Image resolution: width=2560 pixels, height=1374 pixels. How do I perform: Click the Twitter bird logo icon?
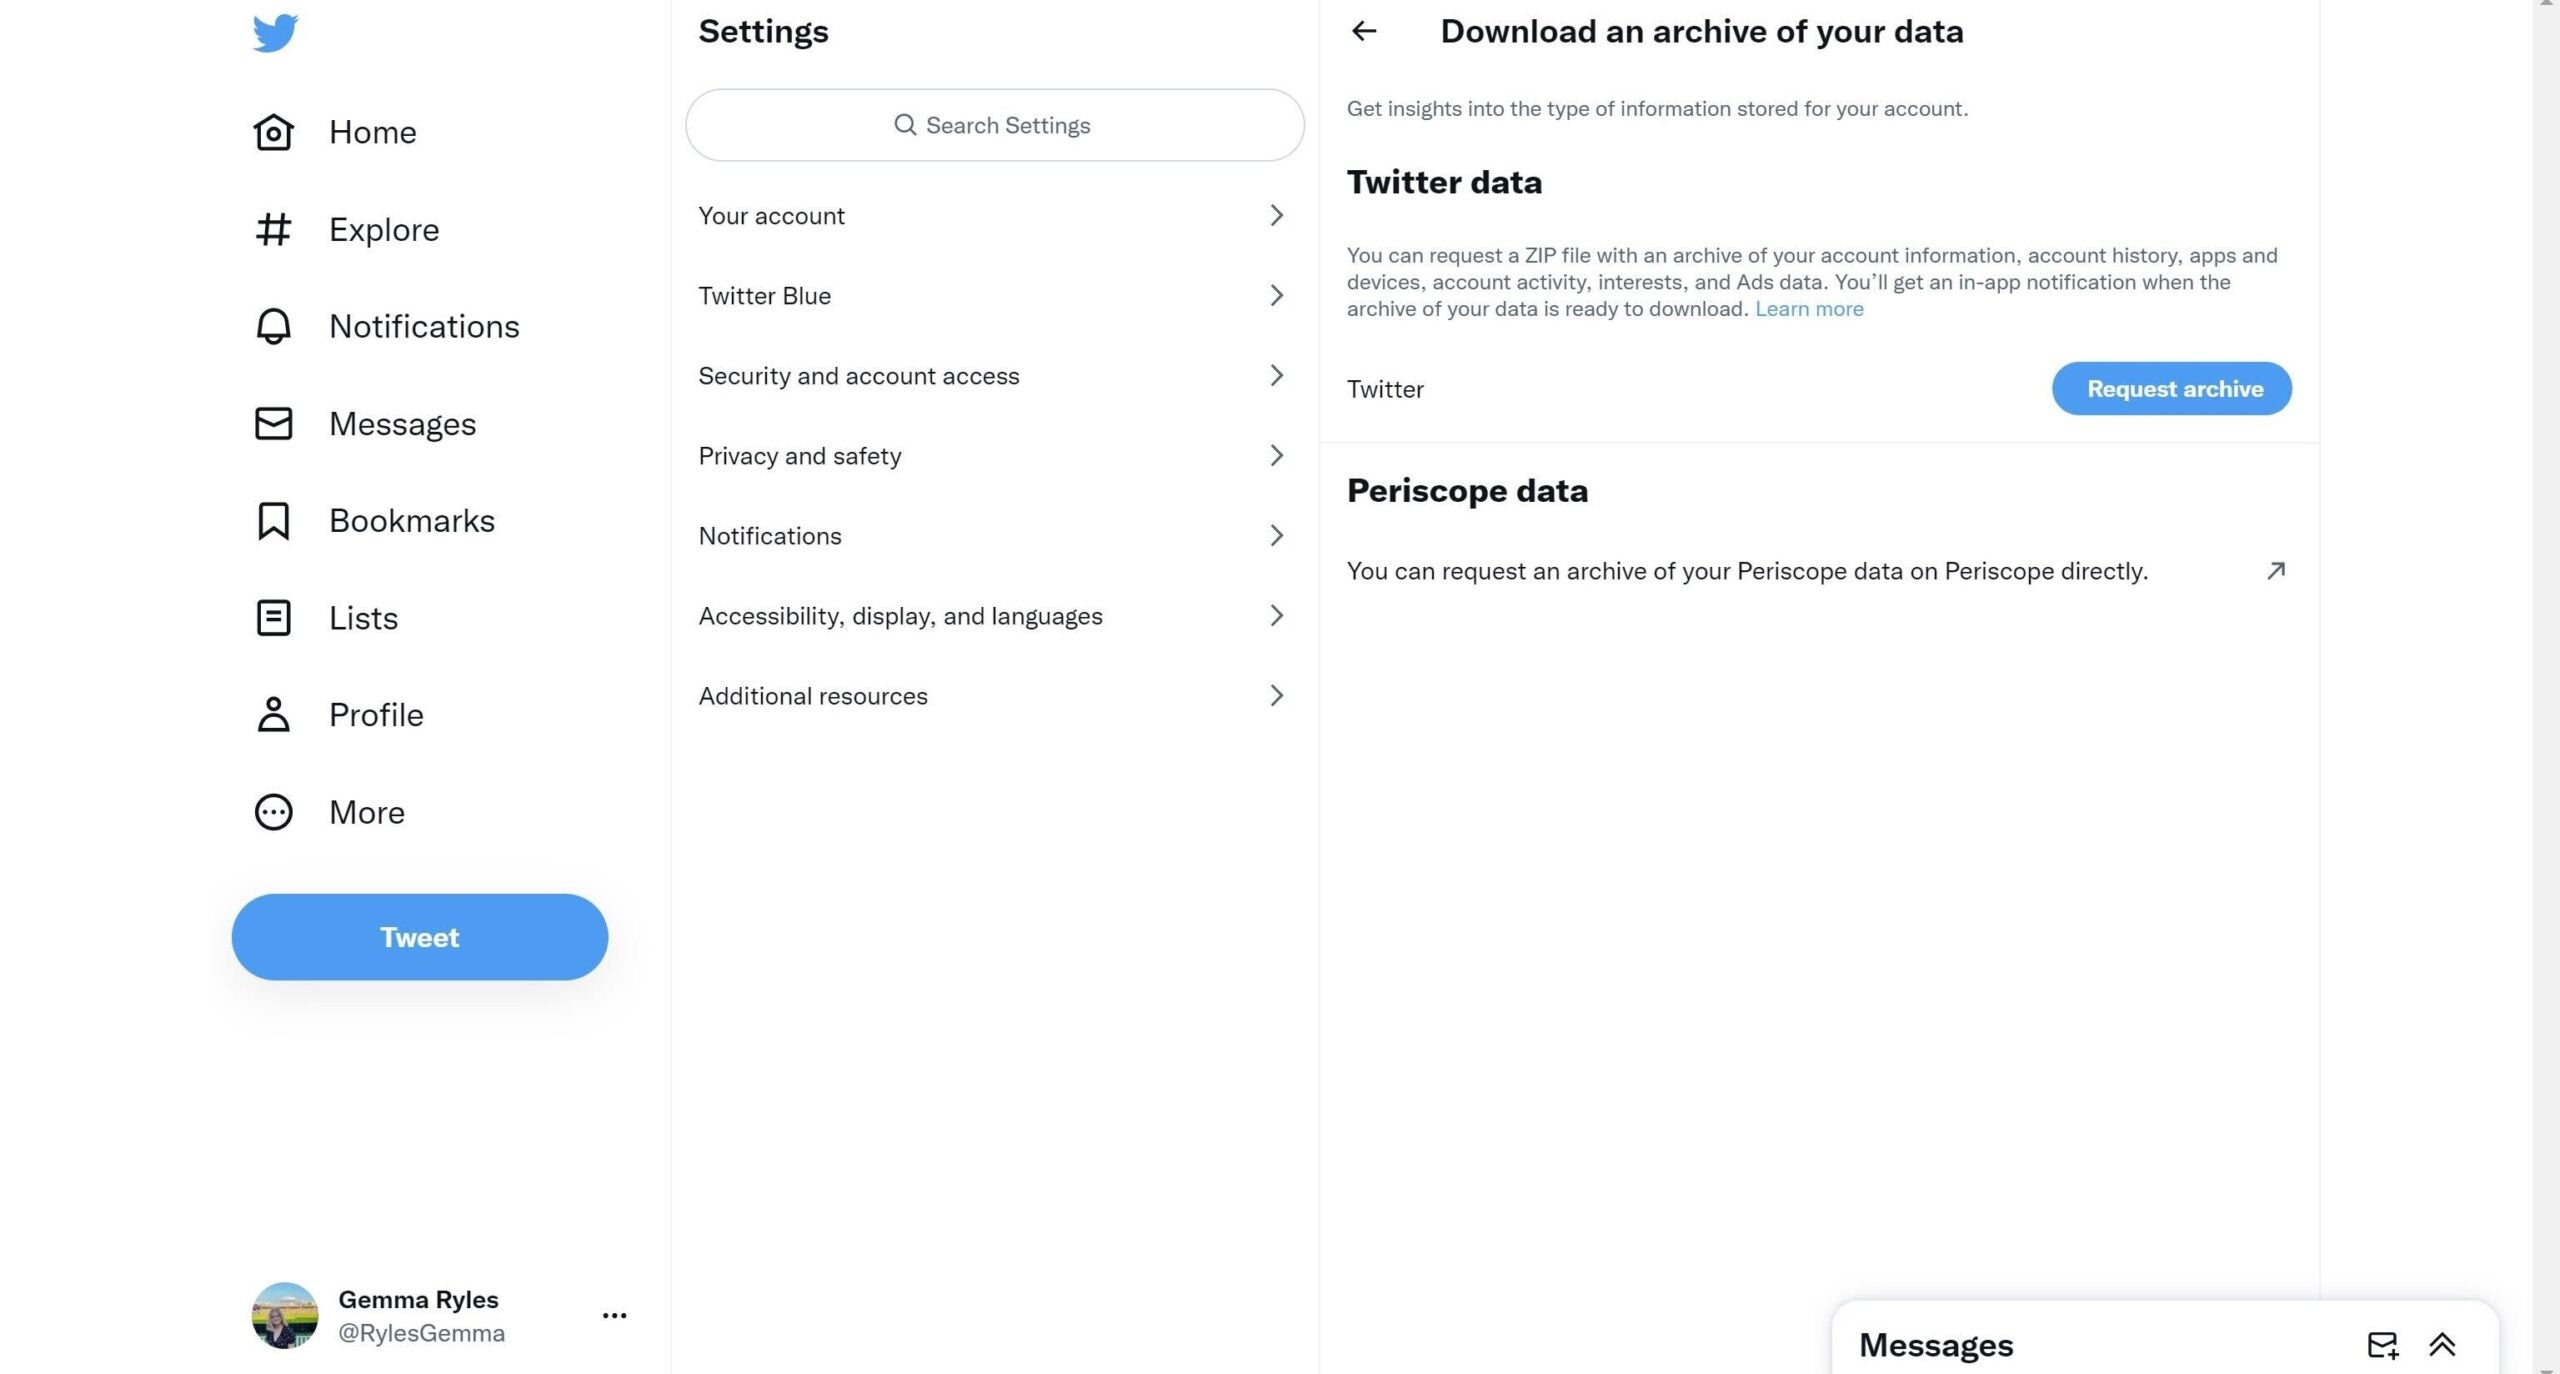(274, 30)
